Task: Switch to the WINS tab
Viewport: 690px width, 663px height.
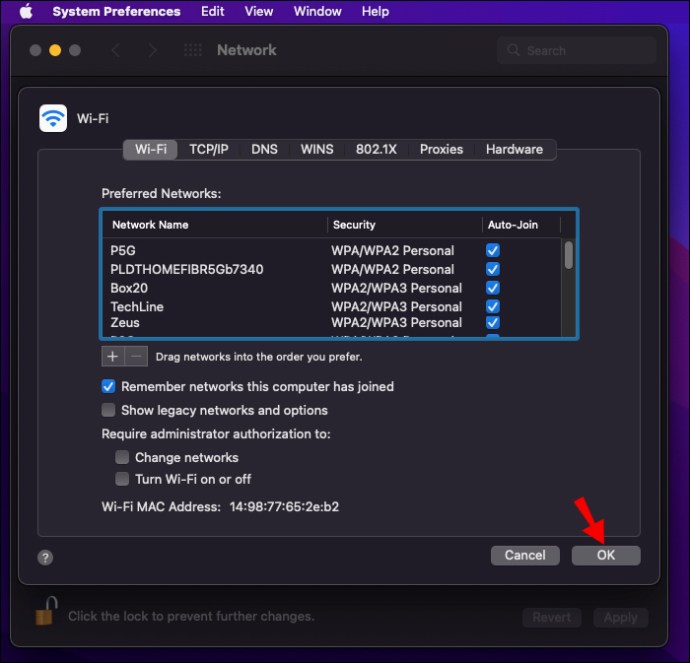Action: (317, 150)
